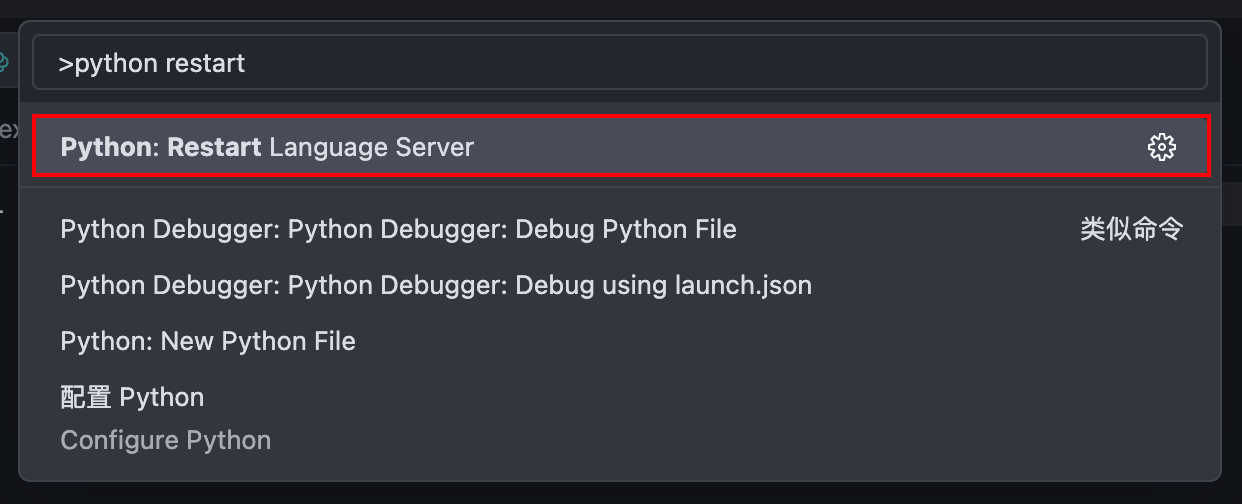Click the 'python restart' text in the input
Viewport: 1242px width, 504px height.
click(160, 64)
